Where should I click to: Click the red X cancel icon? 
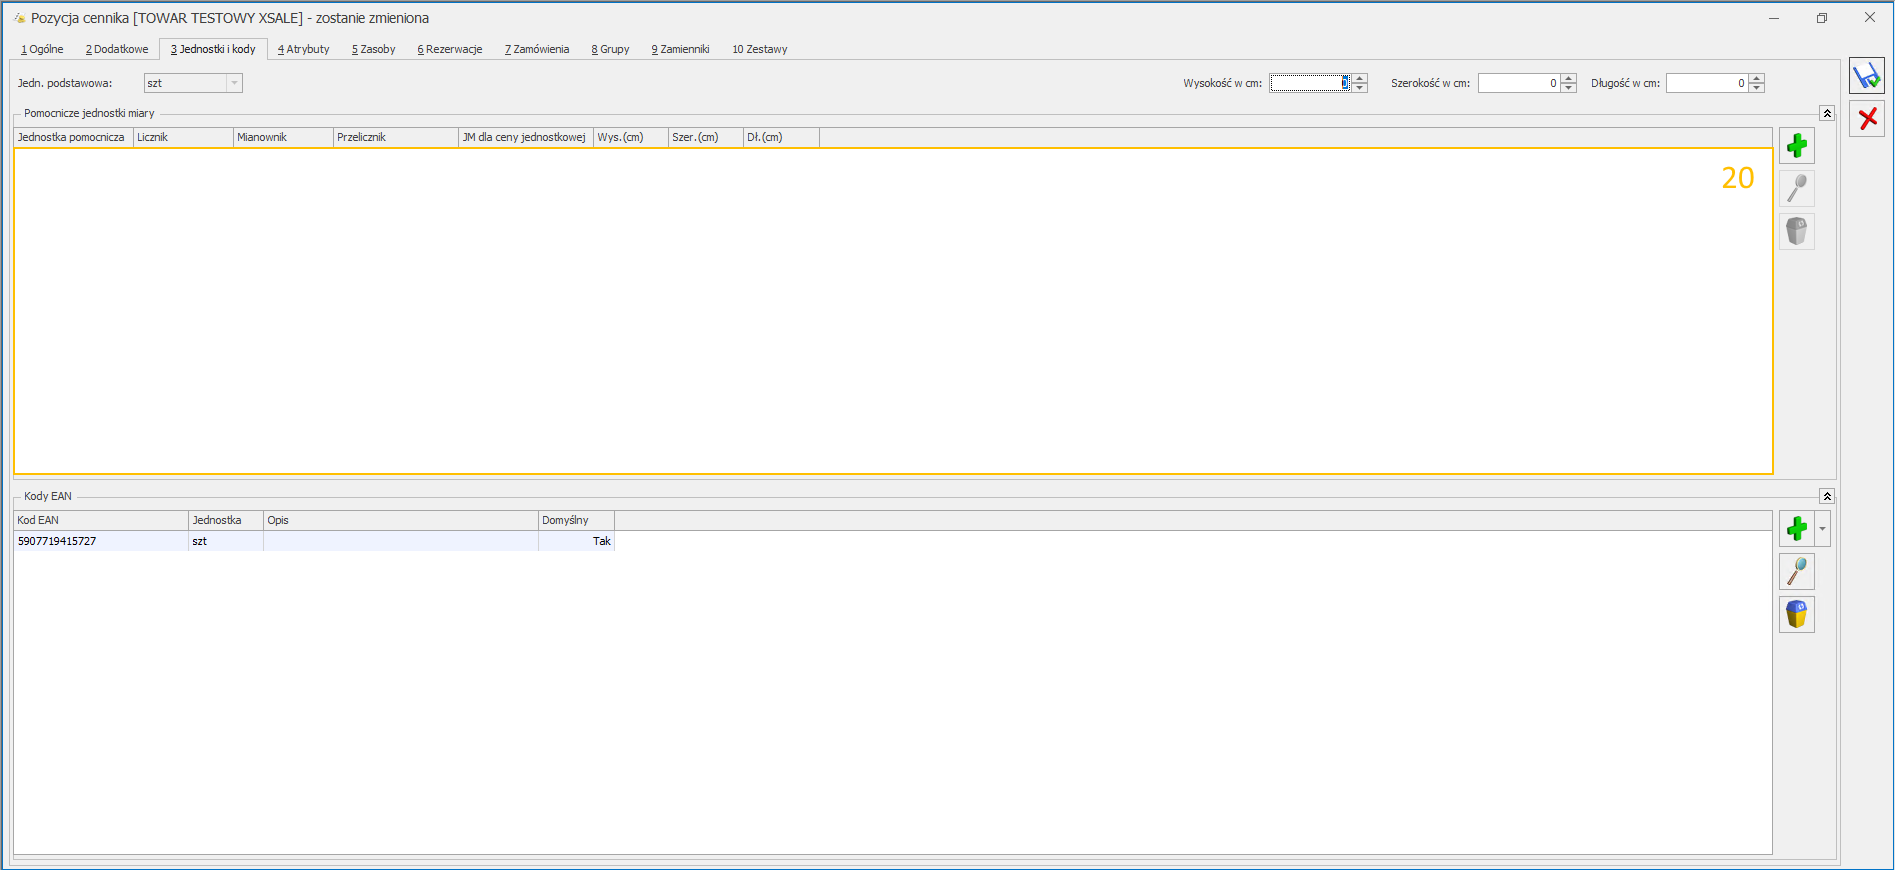point(1866,119)
